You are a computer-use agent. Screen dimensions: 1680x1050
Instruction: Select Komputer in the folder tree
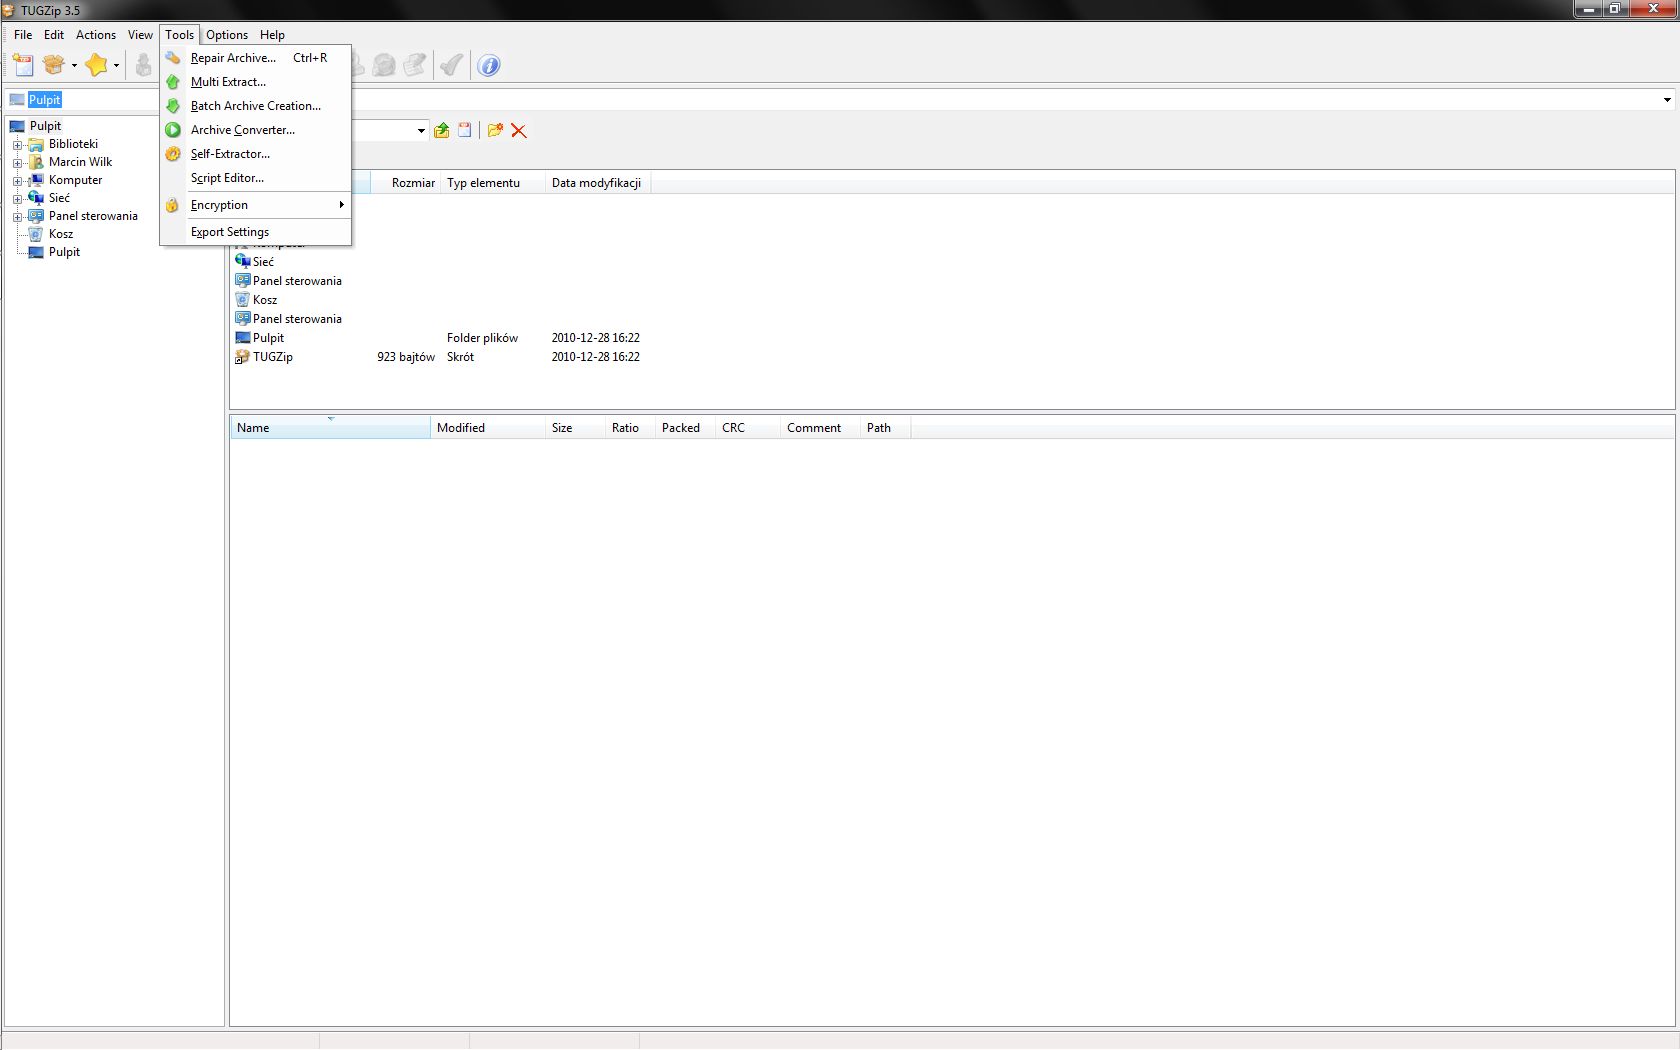[75, 180]
